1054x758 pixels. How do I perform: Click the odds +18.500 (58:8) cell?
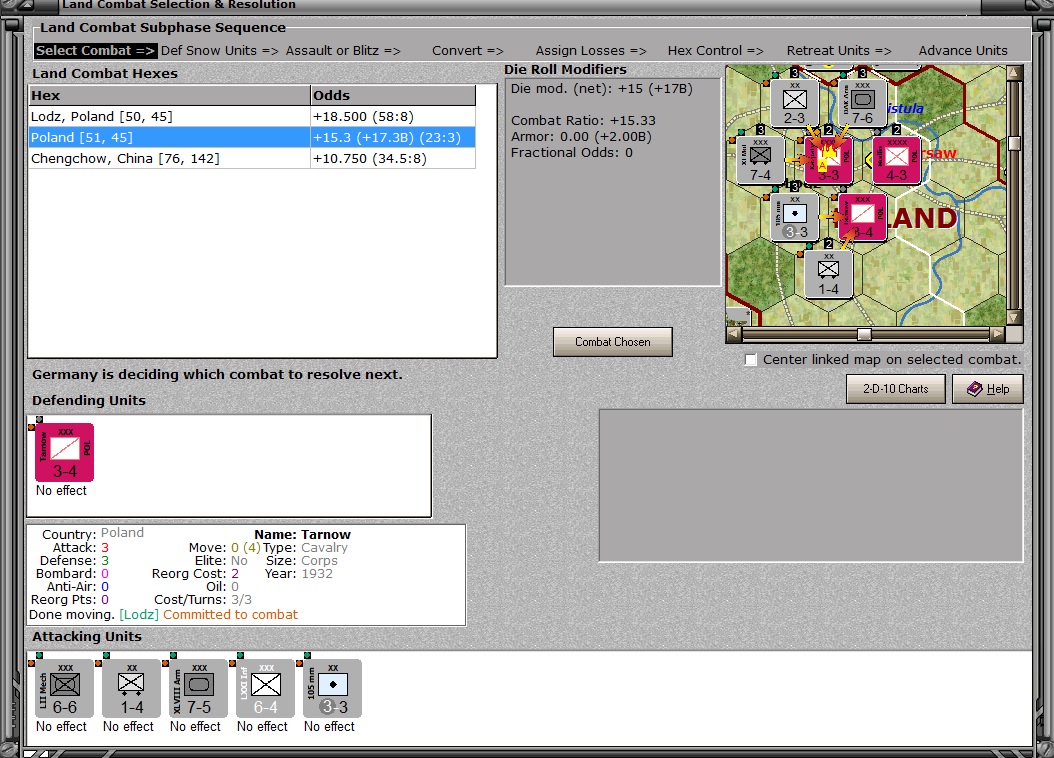pyautogui.click(x=393, y=116)
